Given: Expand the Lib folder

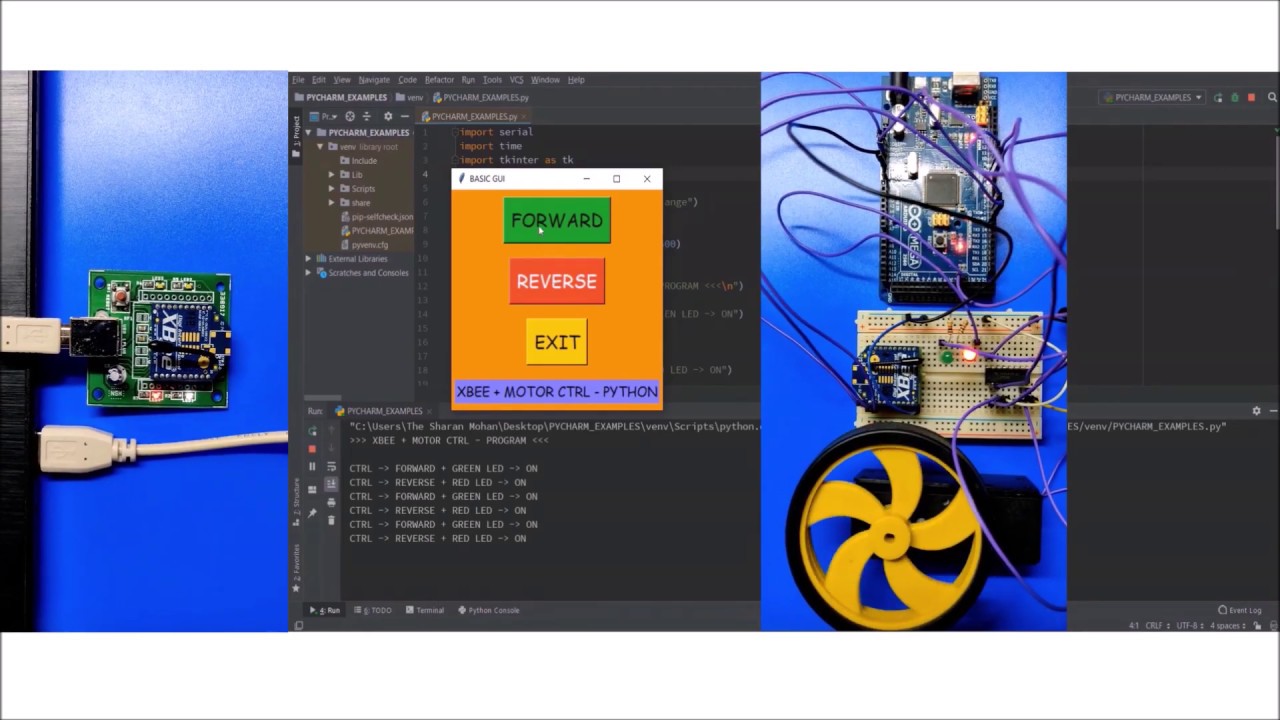Looking at the screenshot, I should (331, 174).
